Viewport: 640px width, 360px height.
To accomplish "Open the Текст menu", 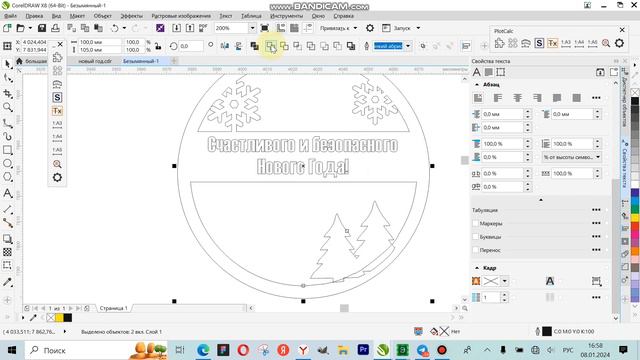I will tap(226, 16).
